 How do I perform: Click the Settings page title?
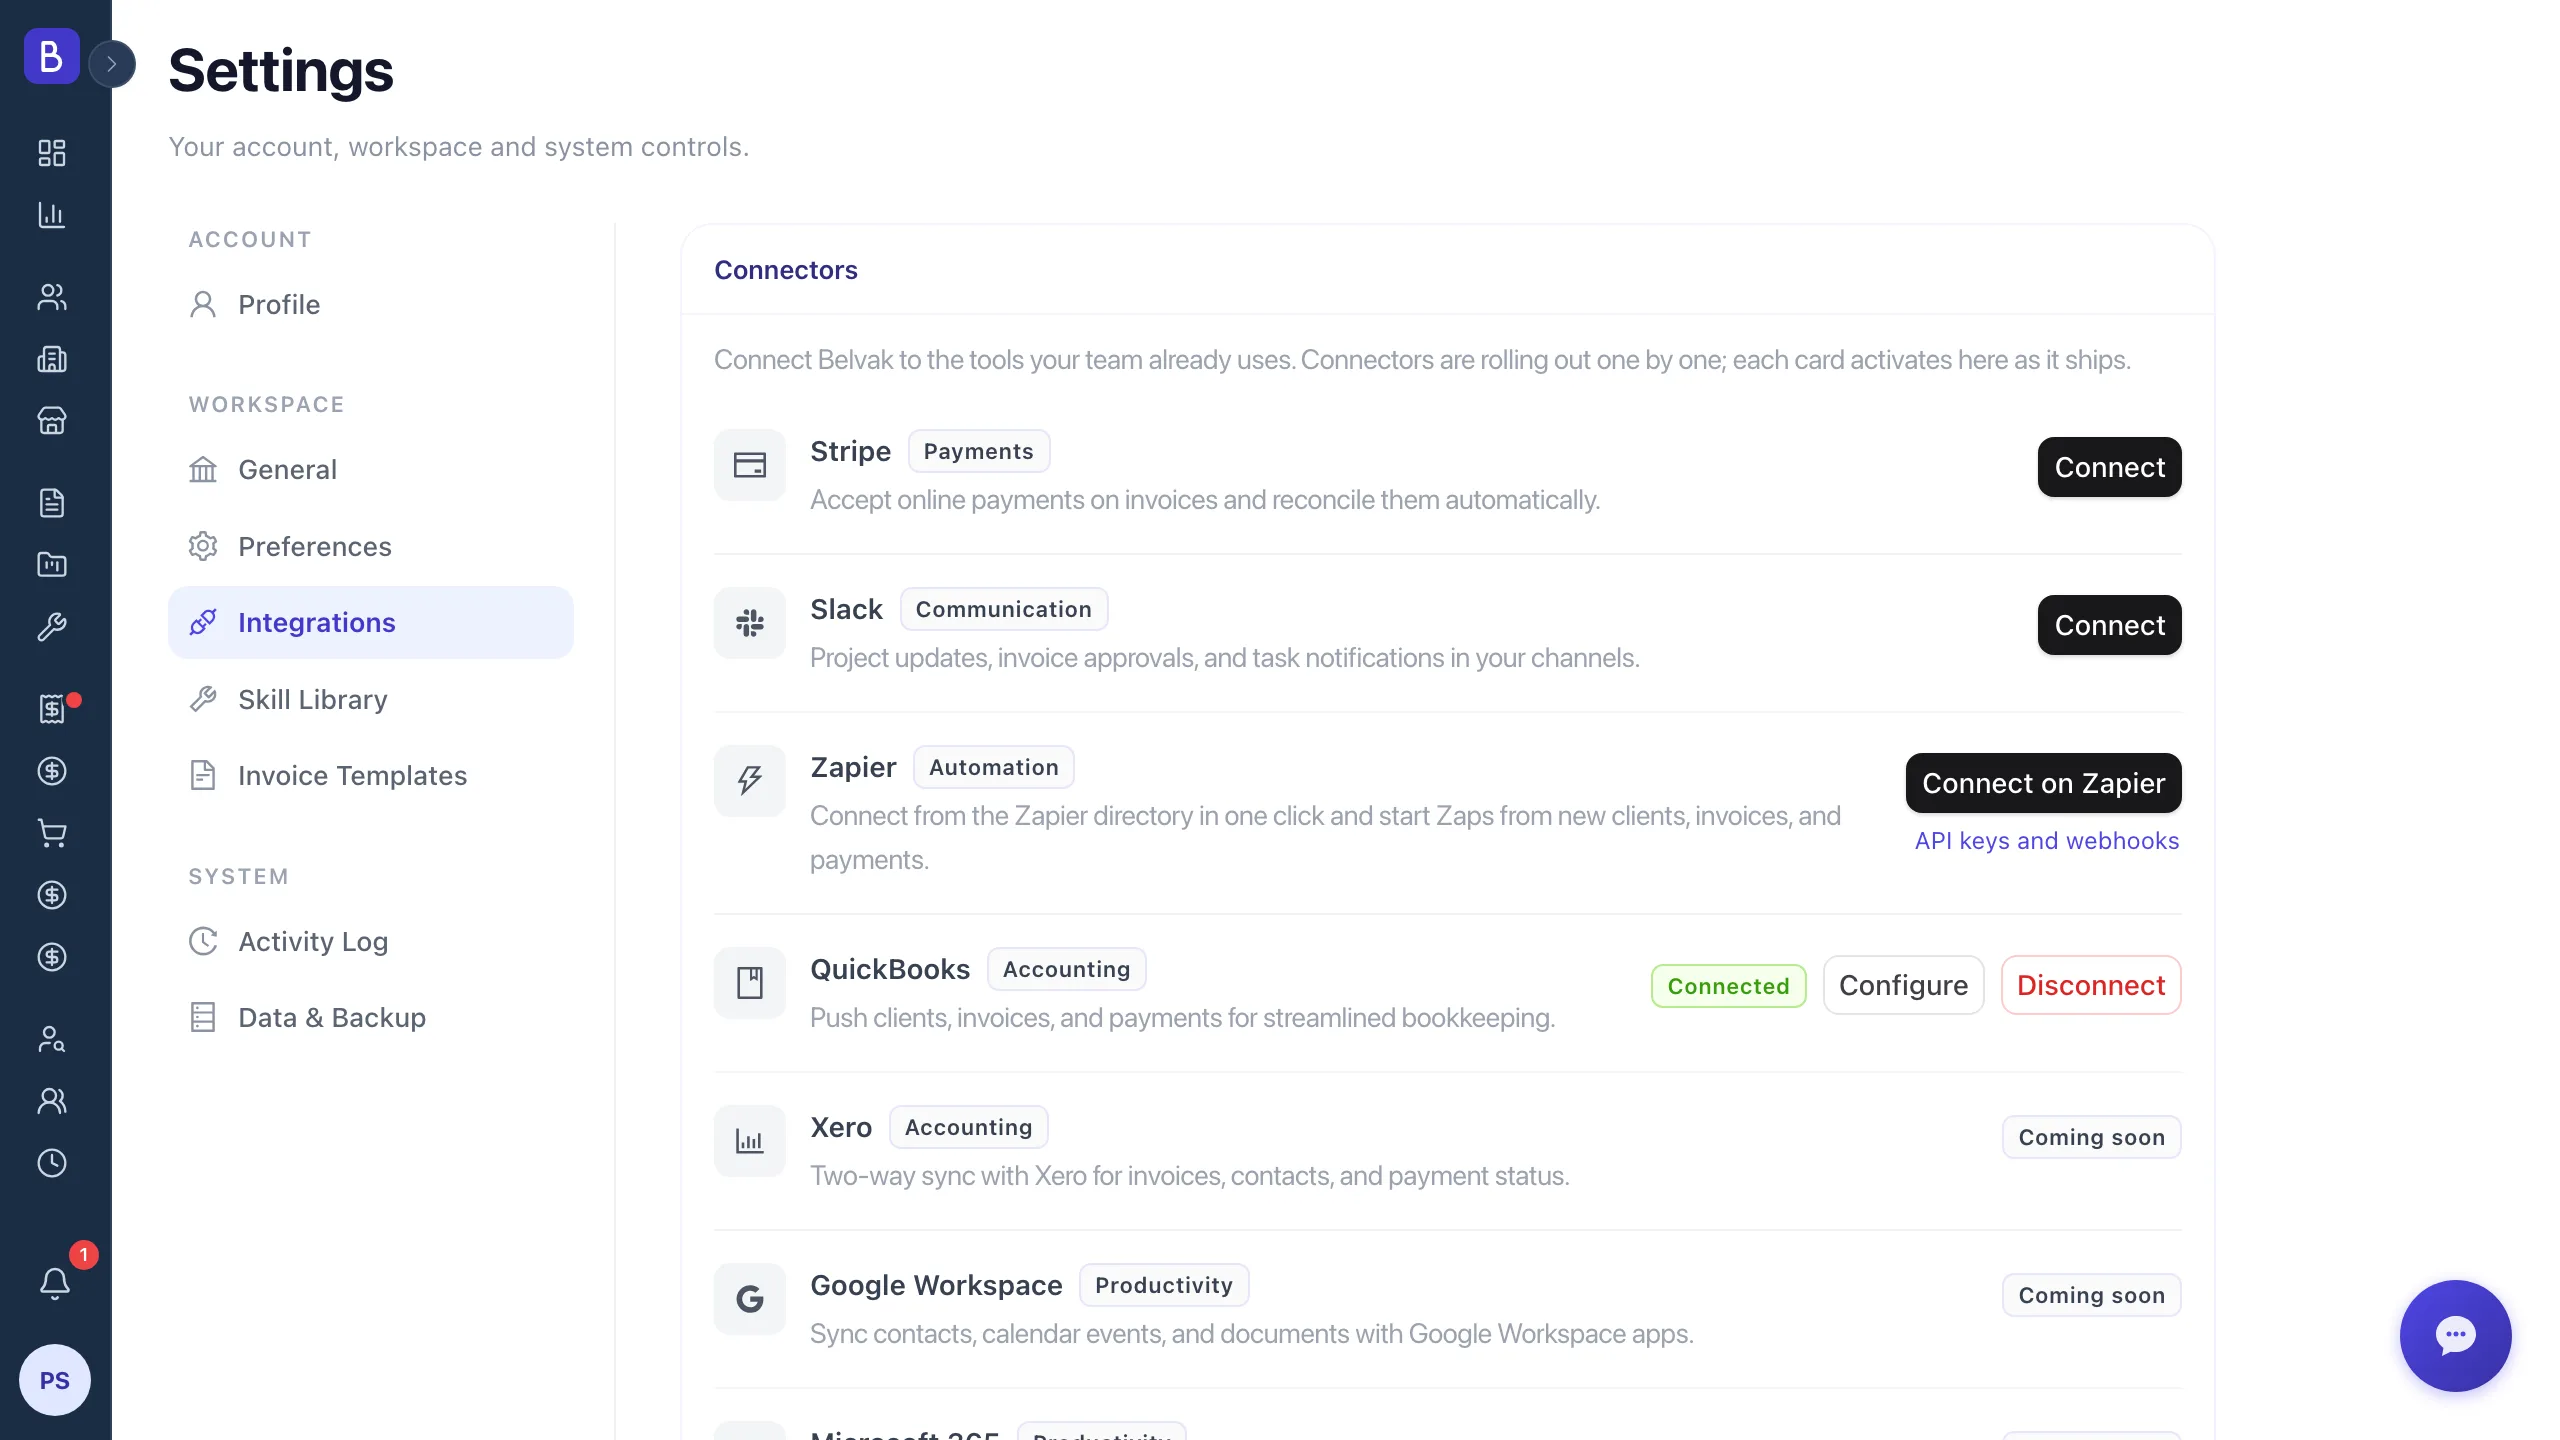[281, 71]
